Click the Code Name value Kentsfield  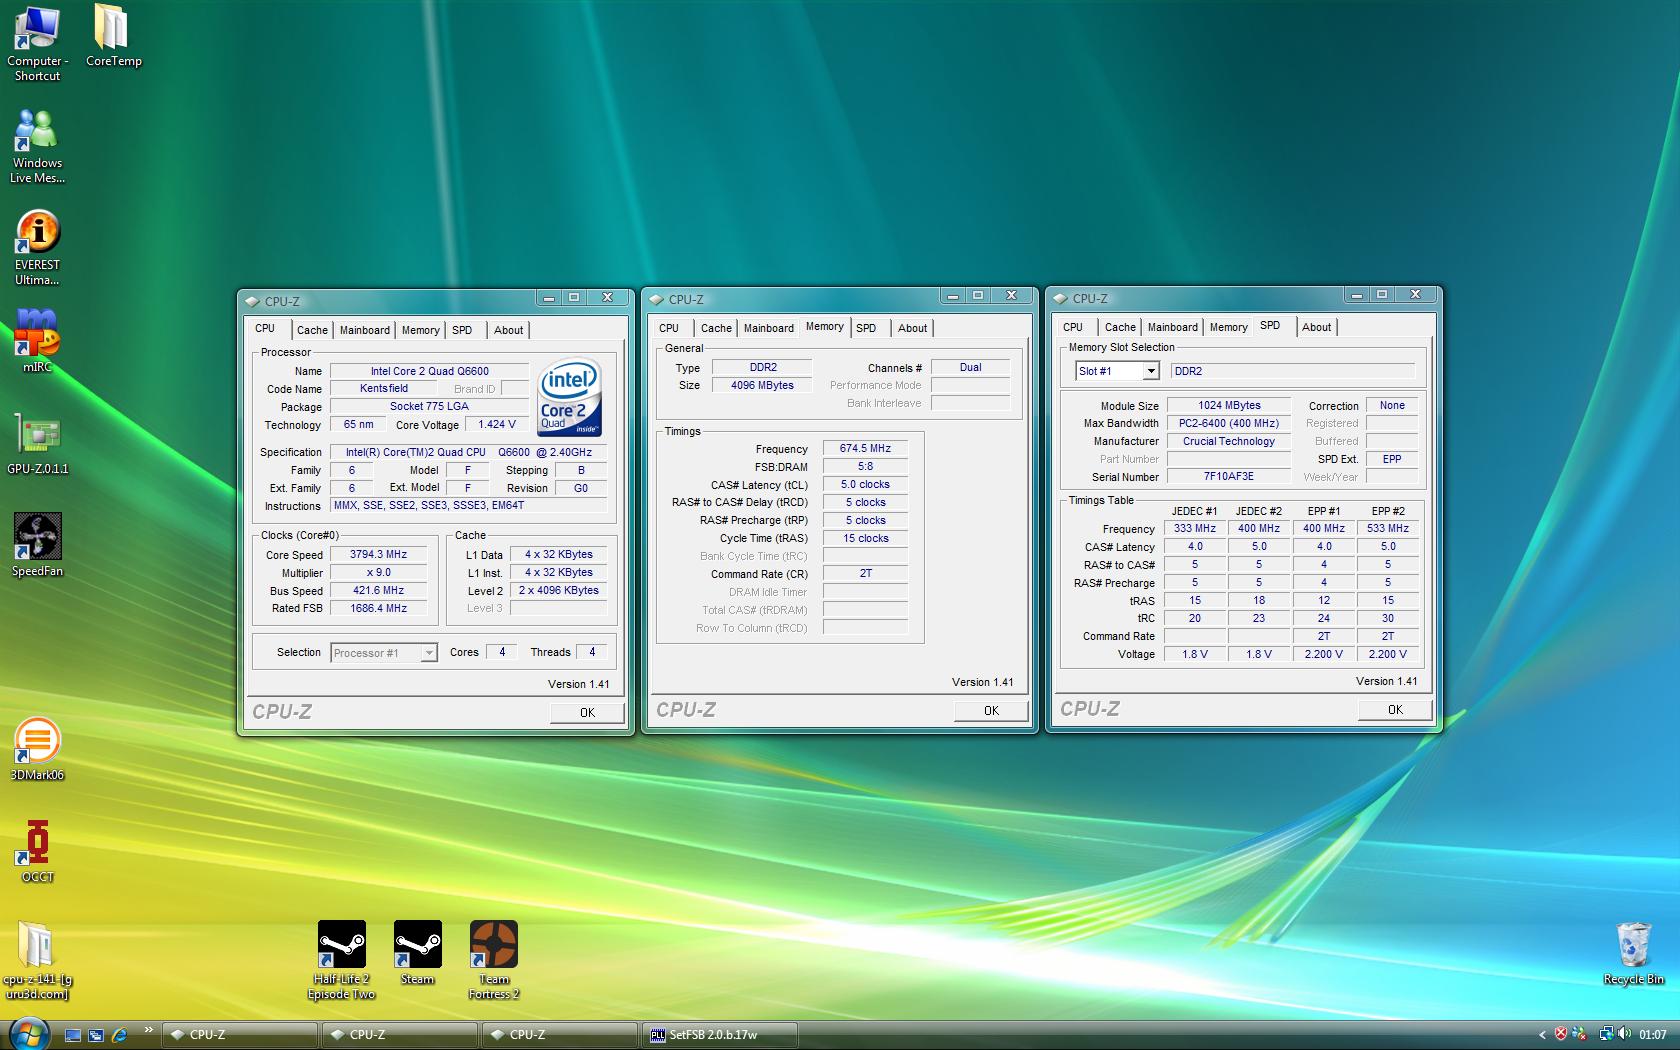384,388
